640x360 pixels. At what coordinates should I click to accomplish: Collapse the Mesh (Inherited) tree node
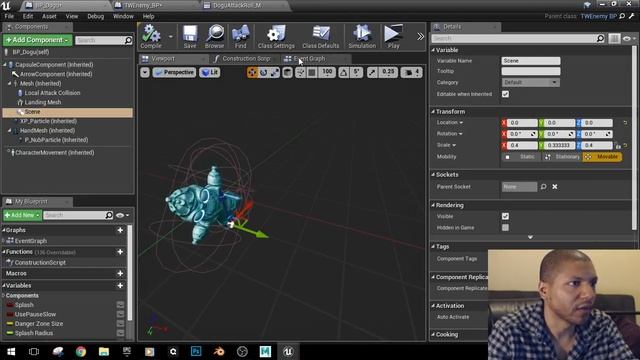[x=9, y=83]
